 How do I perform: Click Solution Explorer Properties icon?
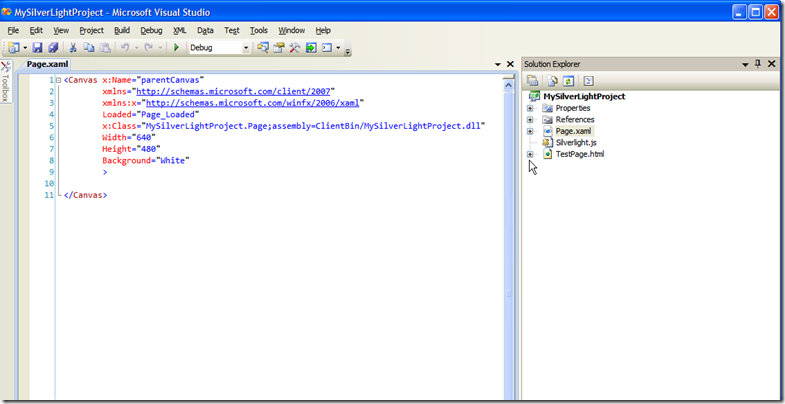(x=532, y=81)
